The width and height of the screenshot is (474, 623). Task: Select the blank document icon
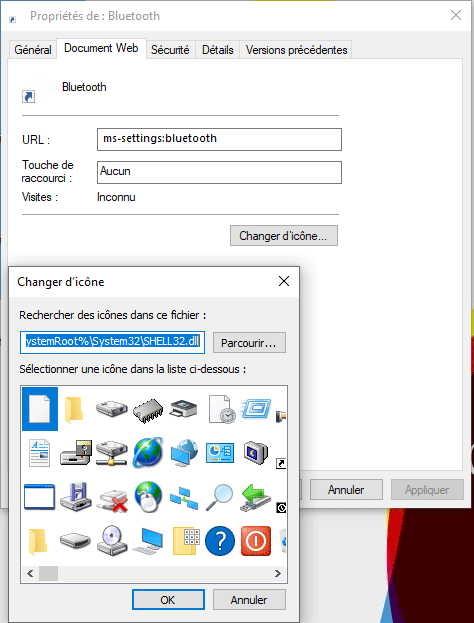point(40,409)
